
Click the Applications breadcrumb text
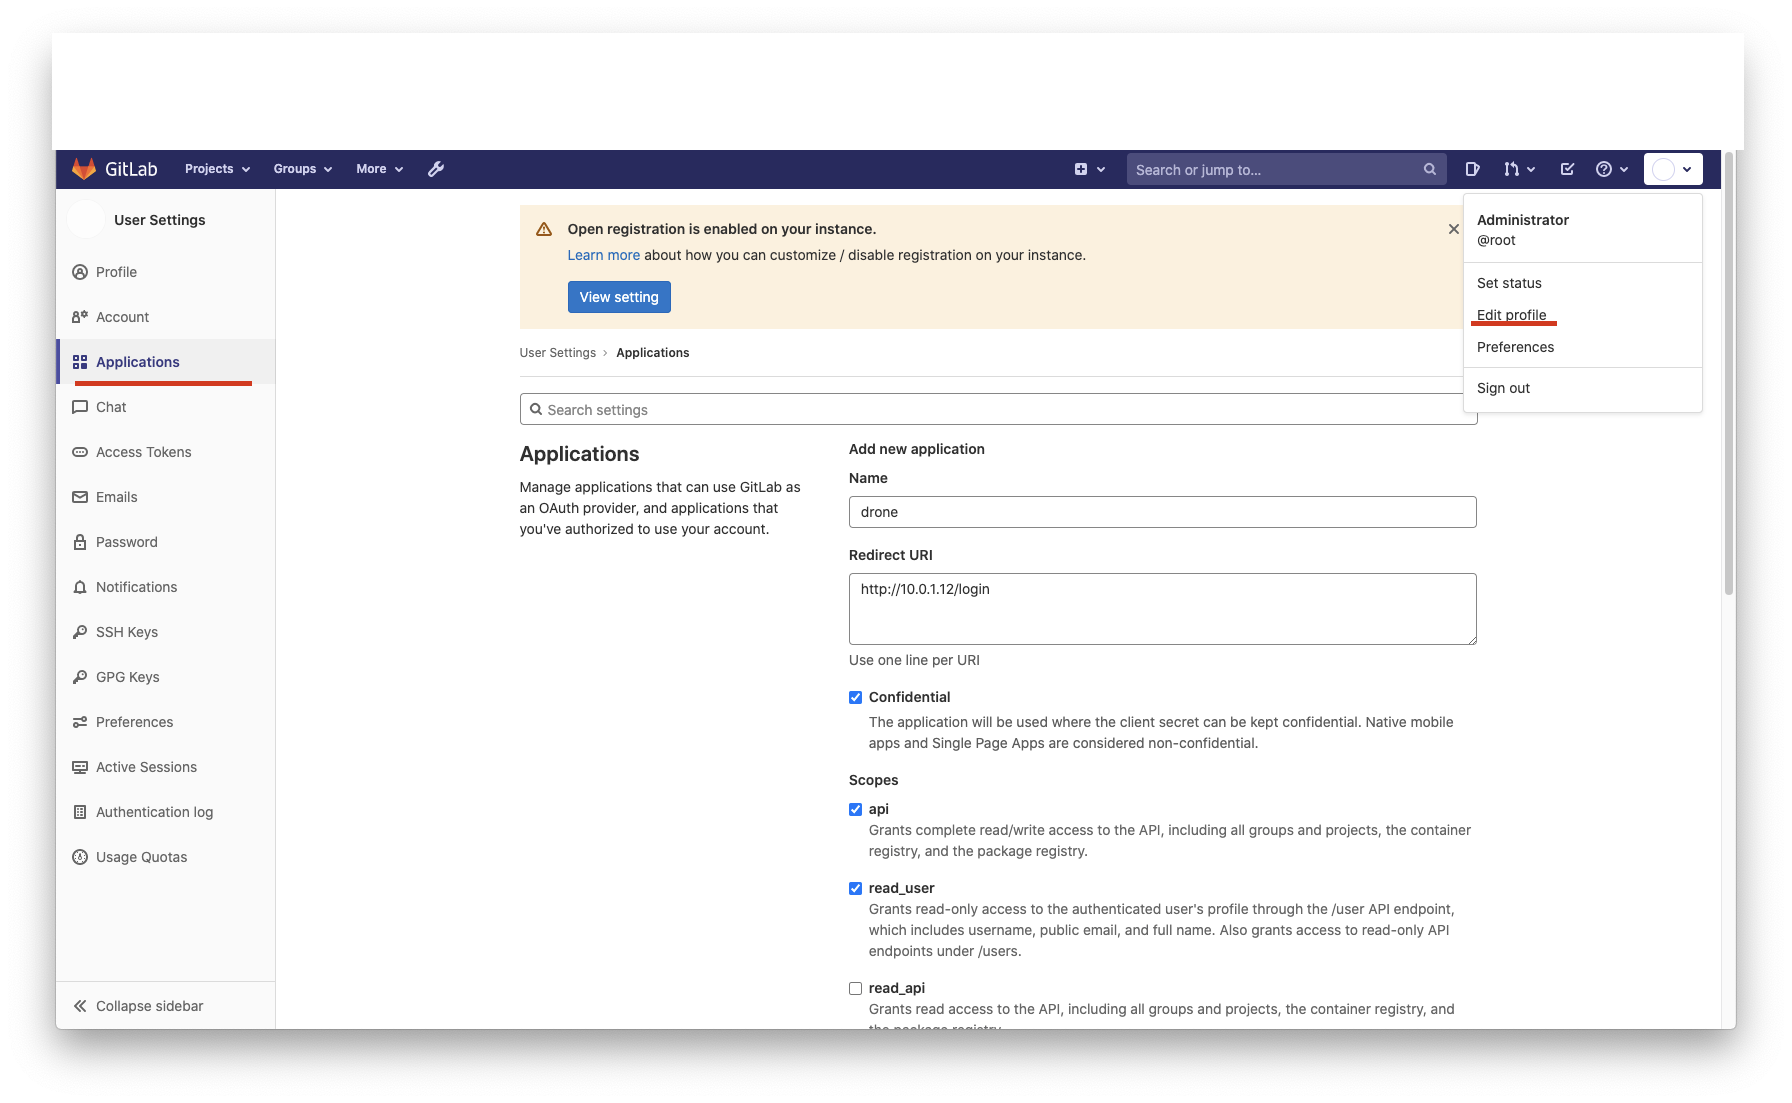(652, 353)
